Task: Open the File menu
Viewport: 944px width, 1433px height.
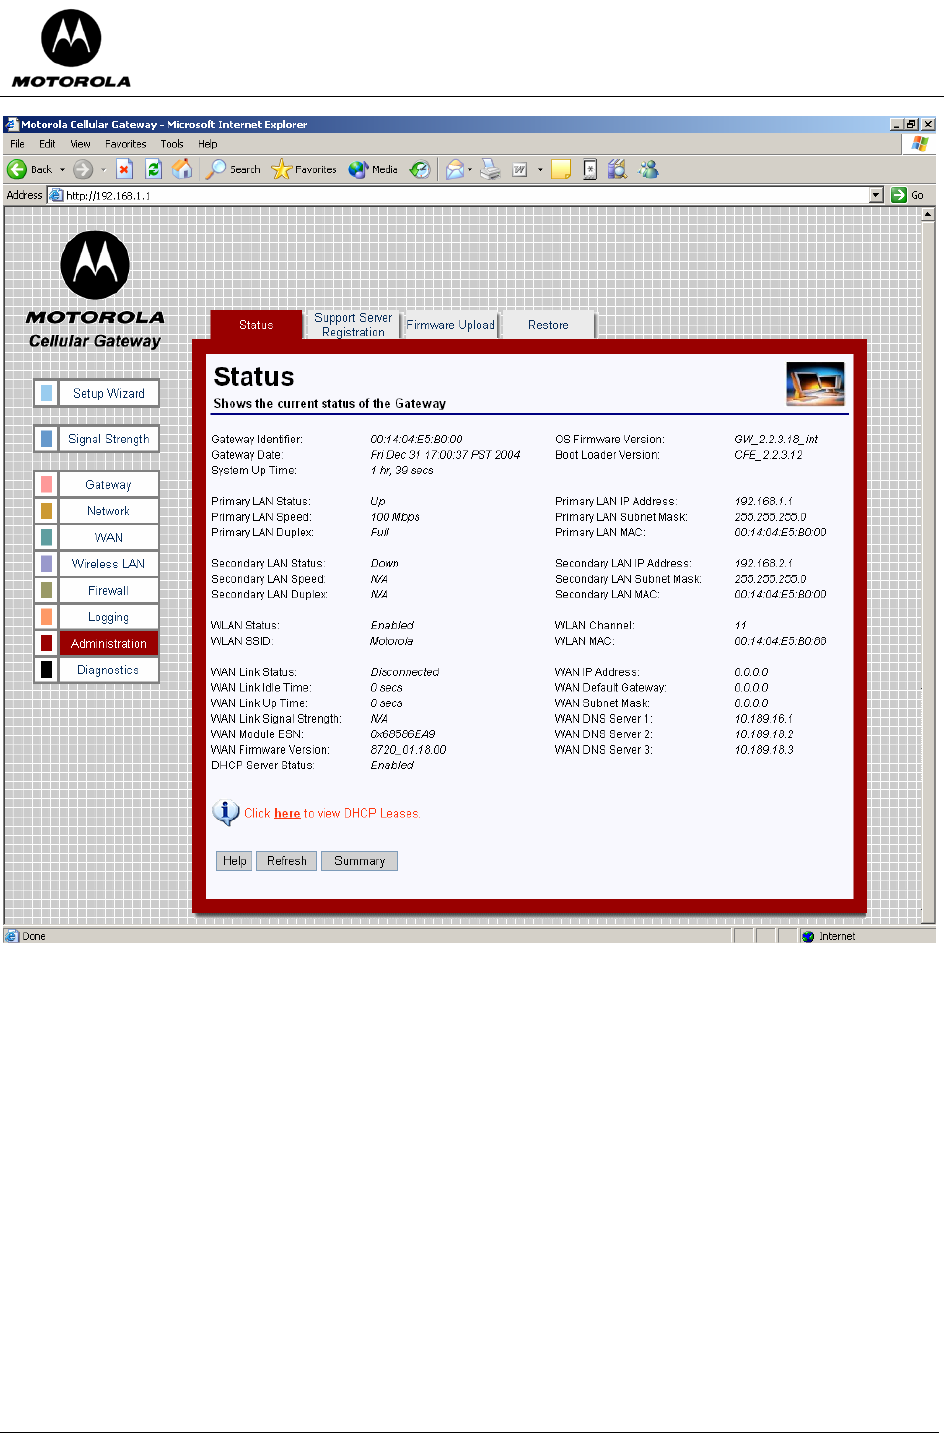Action: tap(17, 144)
